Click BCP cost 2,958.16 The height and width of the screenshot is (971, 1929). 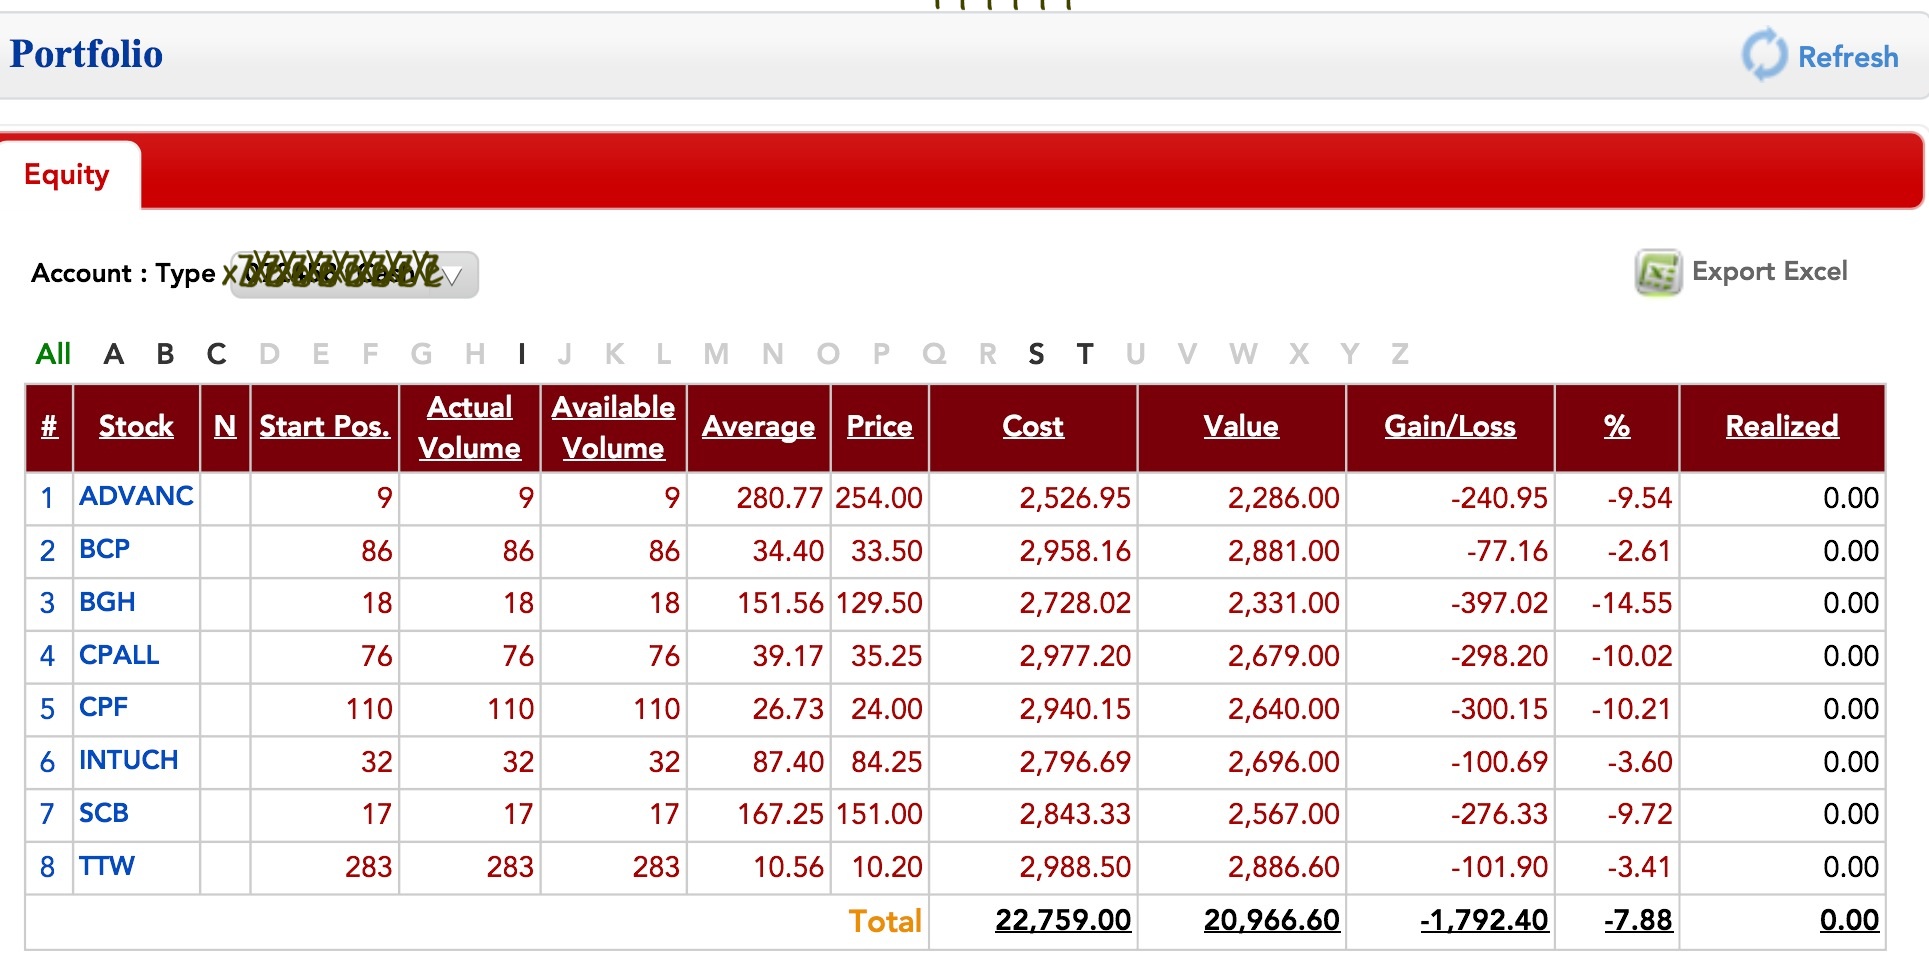coord(1075,551)
